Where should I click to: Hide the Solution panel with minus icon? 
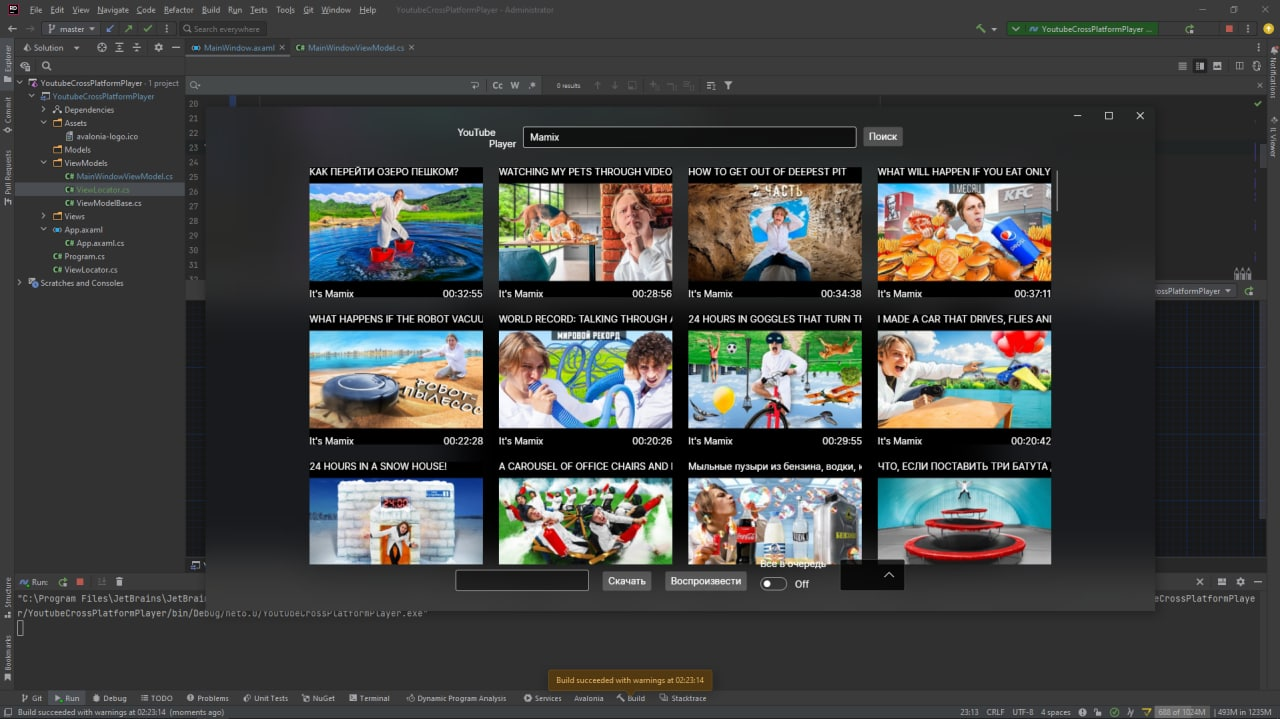(x=175, y=47)
